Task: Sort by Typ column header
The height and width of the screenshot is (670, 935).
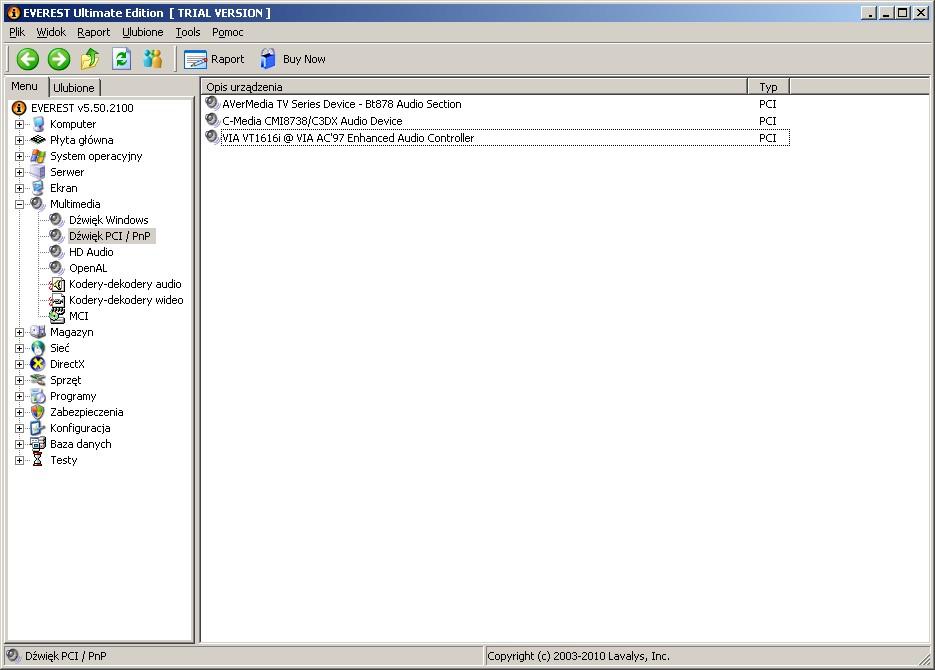Action: click(768, 87)
